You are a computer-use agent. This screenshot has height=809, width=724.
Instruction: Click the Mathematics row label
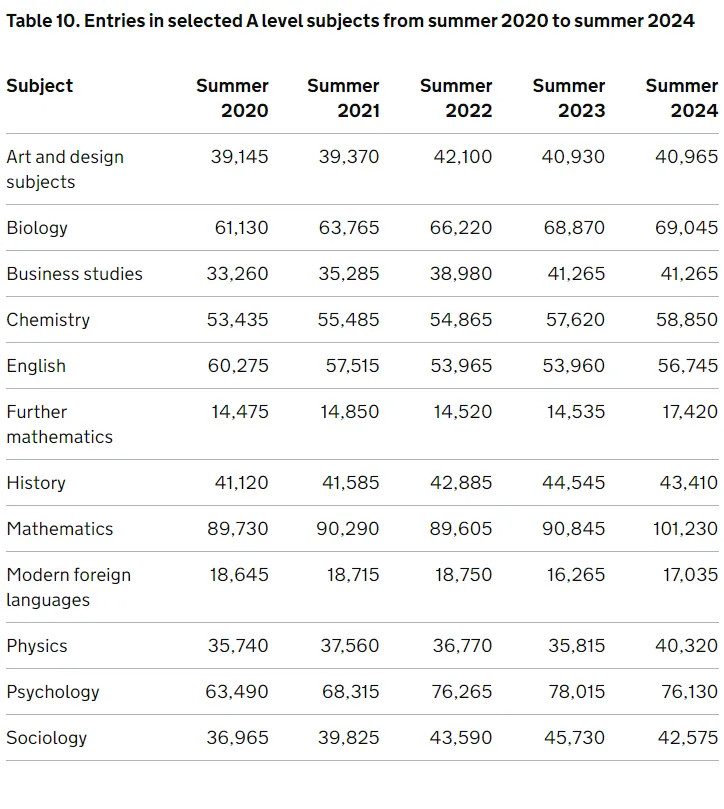[59, 529]
